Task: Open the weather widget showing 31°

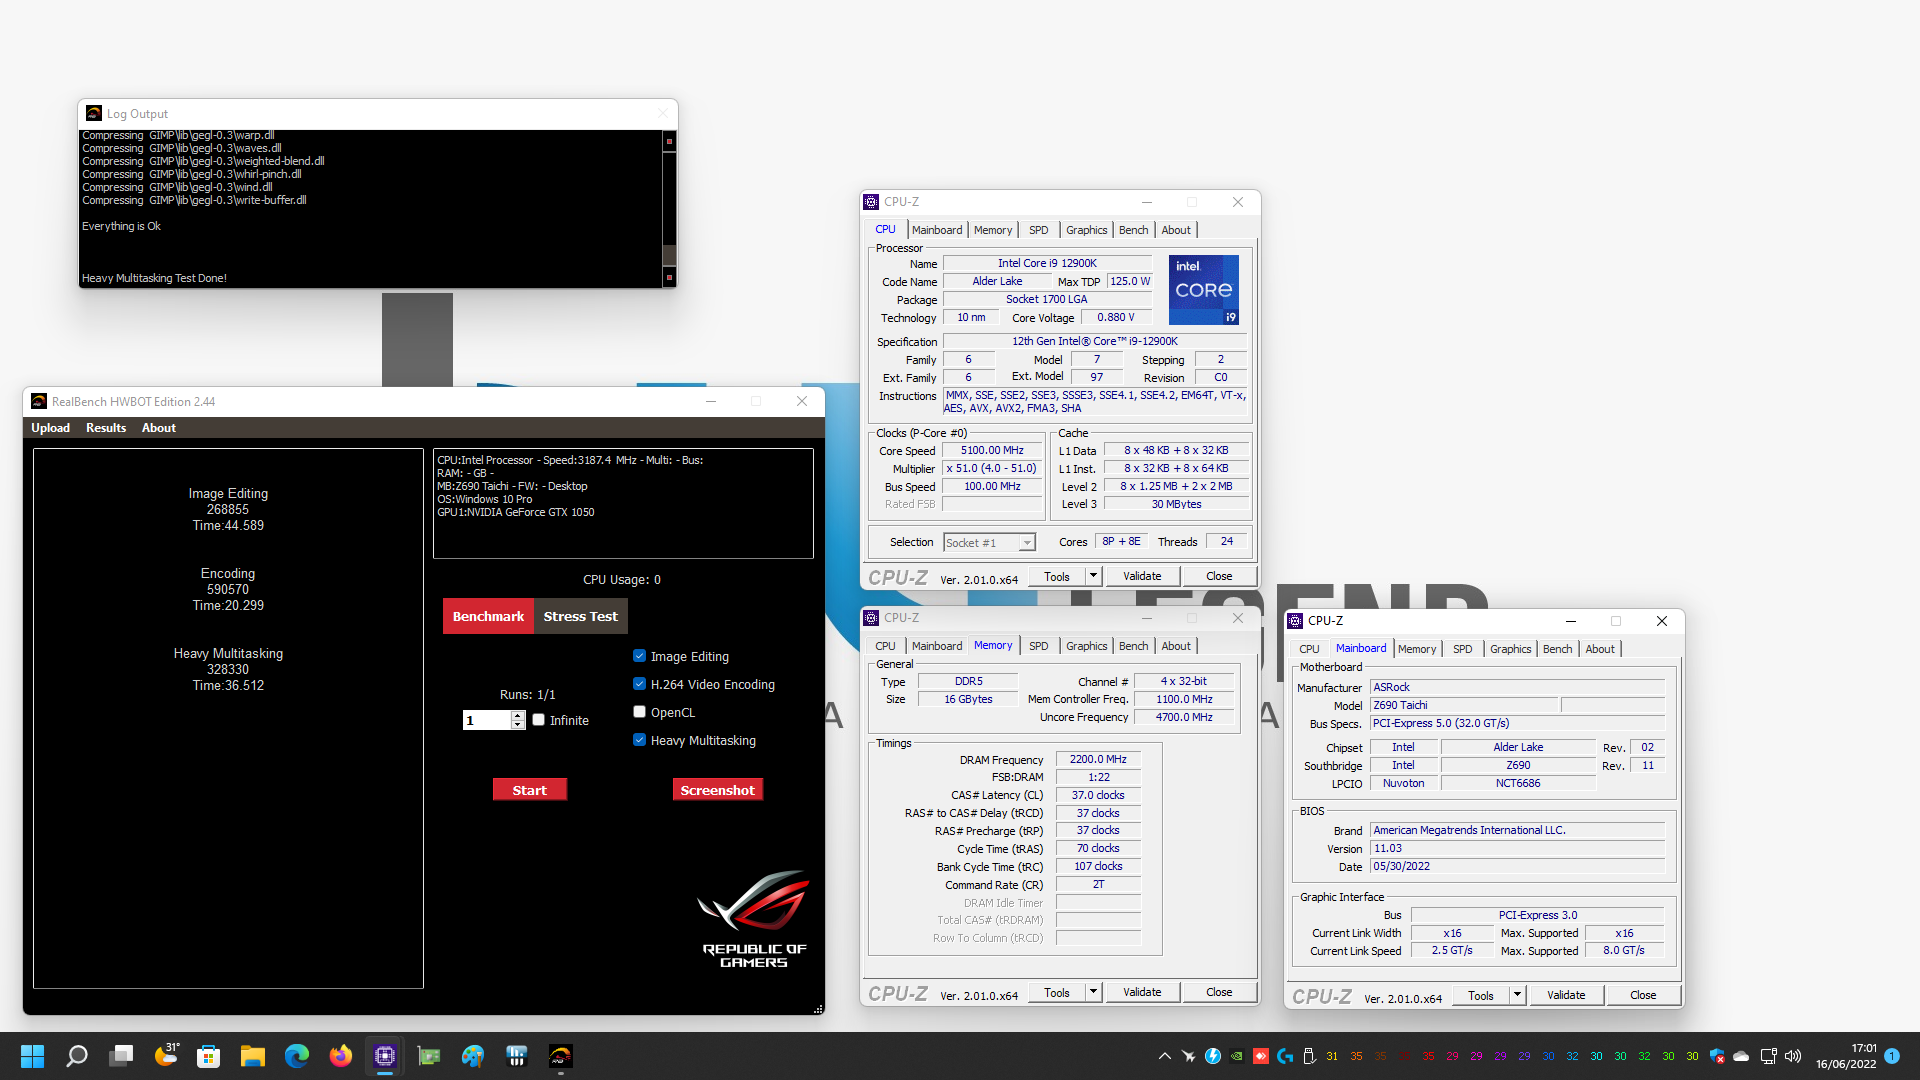Action: click(166, 1056)
